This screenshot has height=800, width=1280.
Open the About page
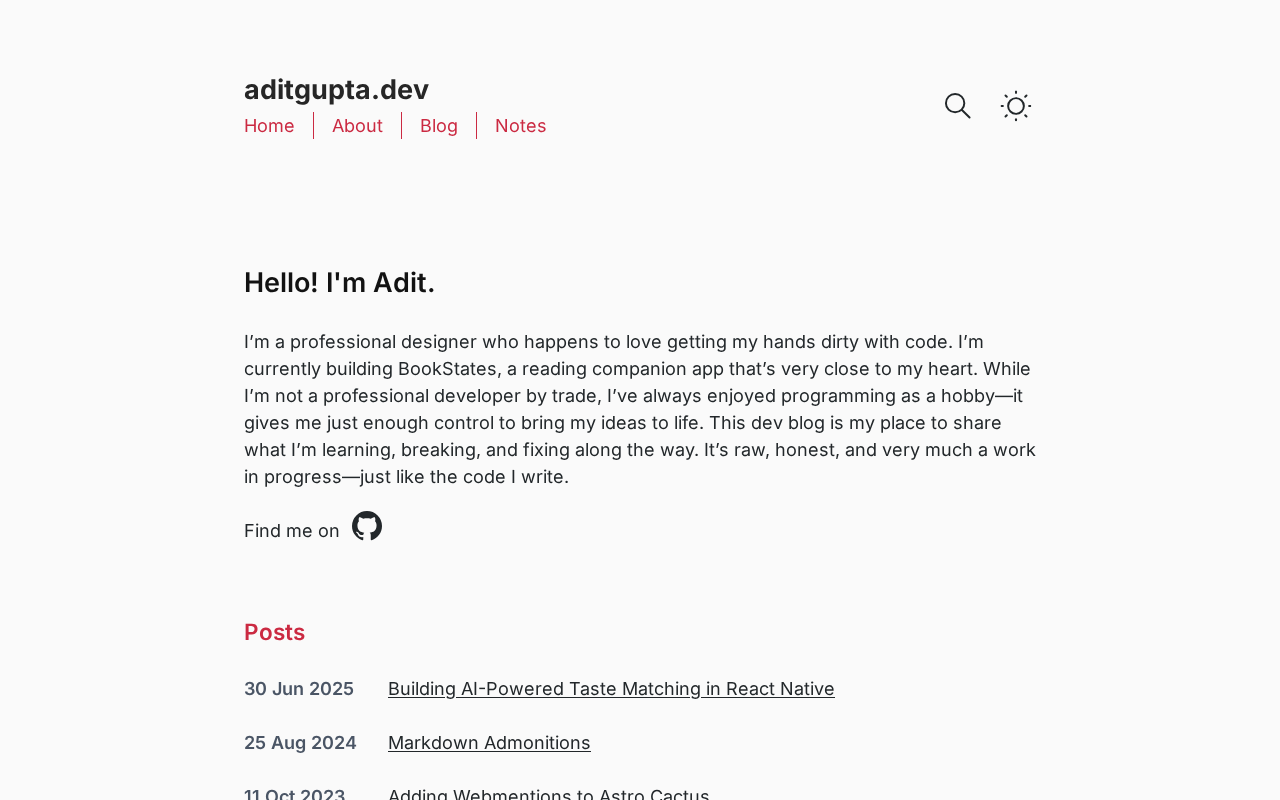357,126
